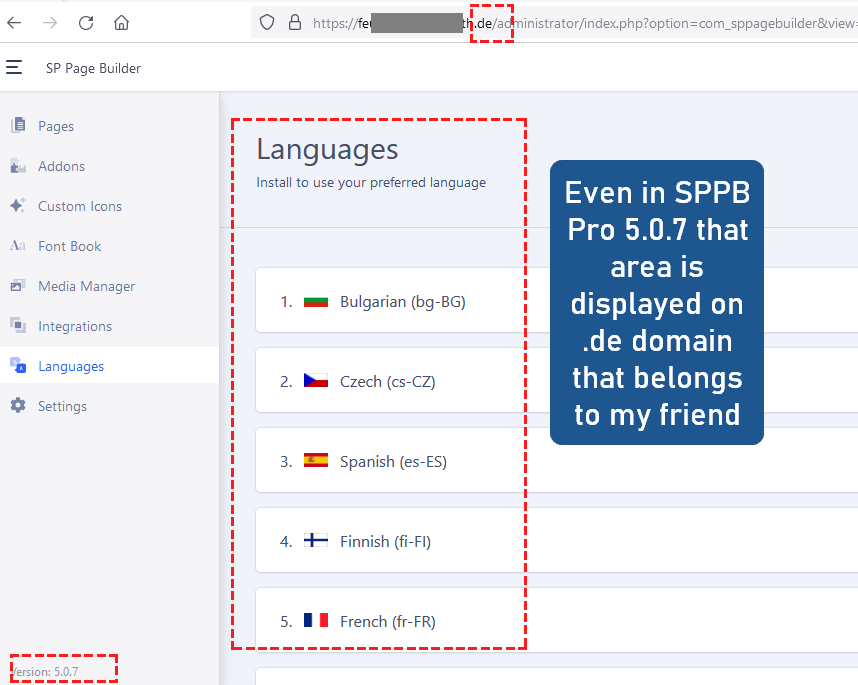Reload the page with refresh icon
Image resolution: width=858 pixels, height=685 pixels.
[x=86, y=22]
